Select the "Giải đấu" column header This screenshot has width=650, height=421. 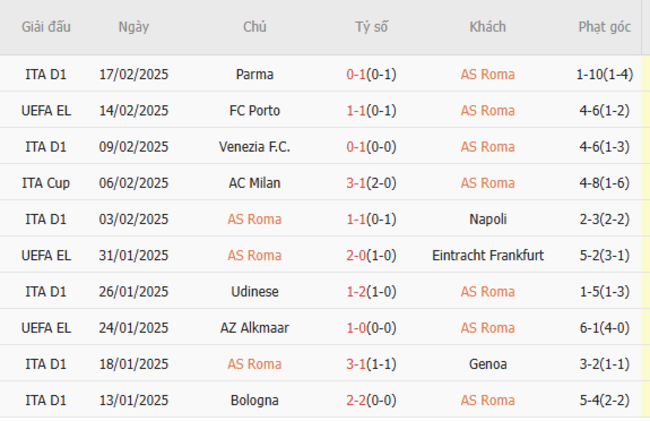tap(46, 27)
